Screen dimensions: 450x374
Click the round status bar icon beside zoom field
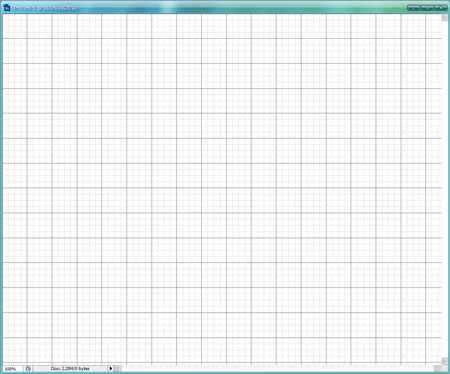click(28, 369)
